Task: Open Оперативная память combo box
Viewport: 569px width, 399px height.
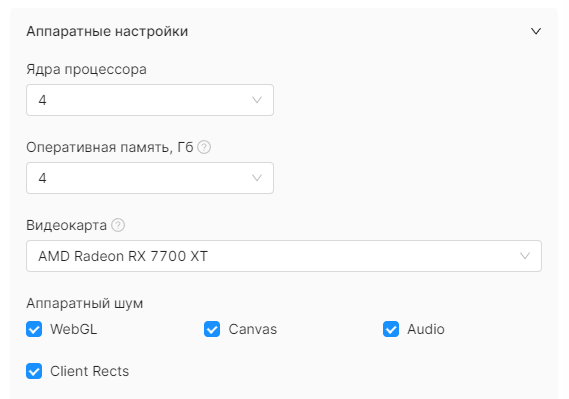Action: pos(150,178)
